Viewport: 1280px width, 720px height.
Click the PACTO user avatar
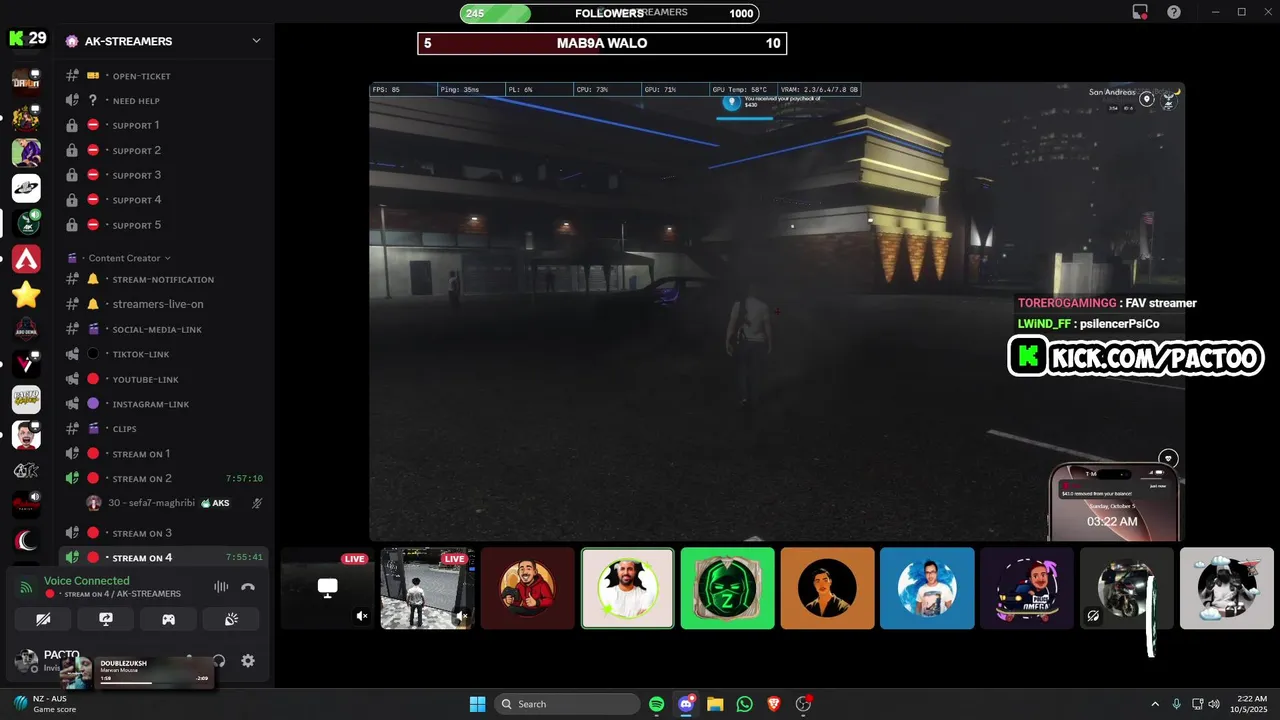pos(26,661)
